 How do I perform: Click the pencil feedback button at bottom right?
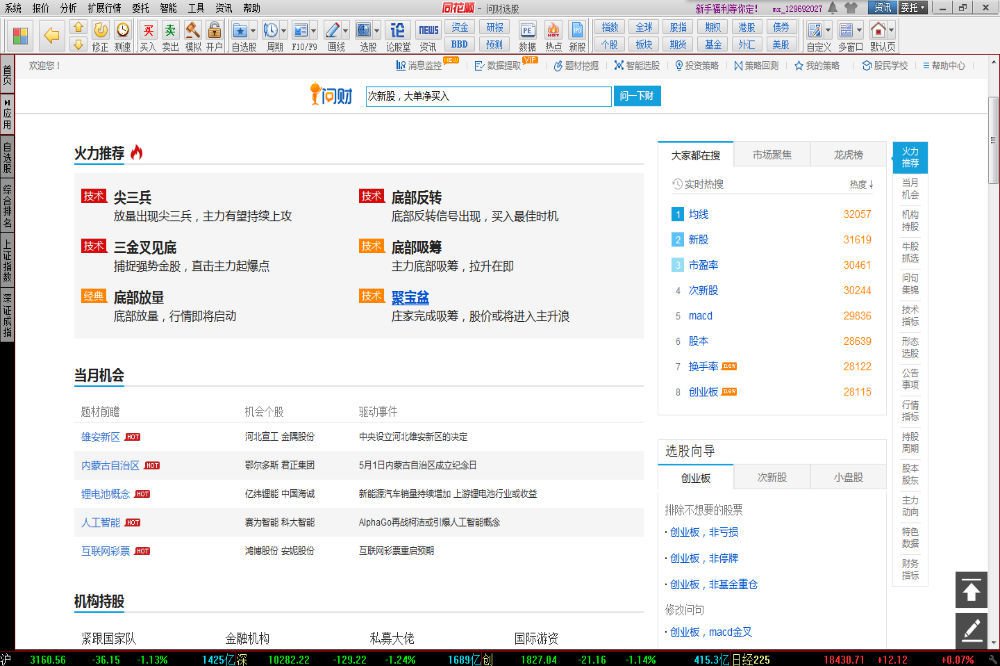[971, 631]
